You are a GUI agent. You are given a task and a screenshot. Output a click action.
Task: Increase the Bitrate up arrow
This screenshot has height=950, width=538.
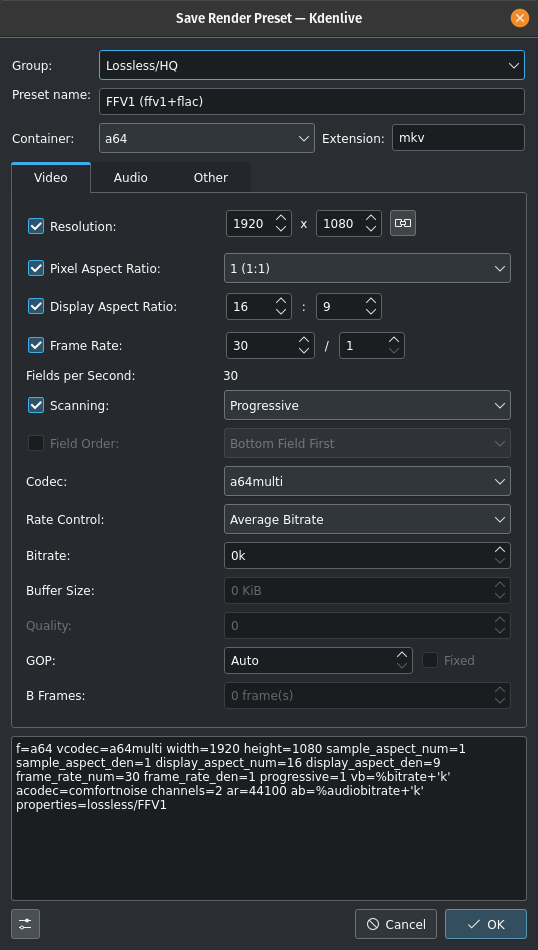[x=500, y=550]
